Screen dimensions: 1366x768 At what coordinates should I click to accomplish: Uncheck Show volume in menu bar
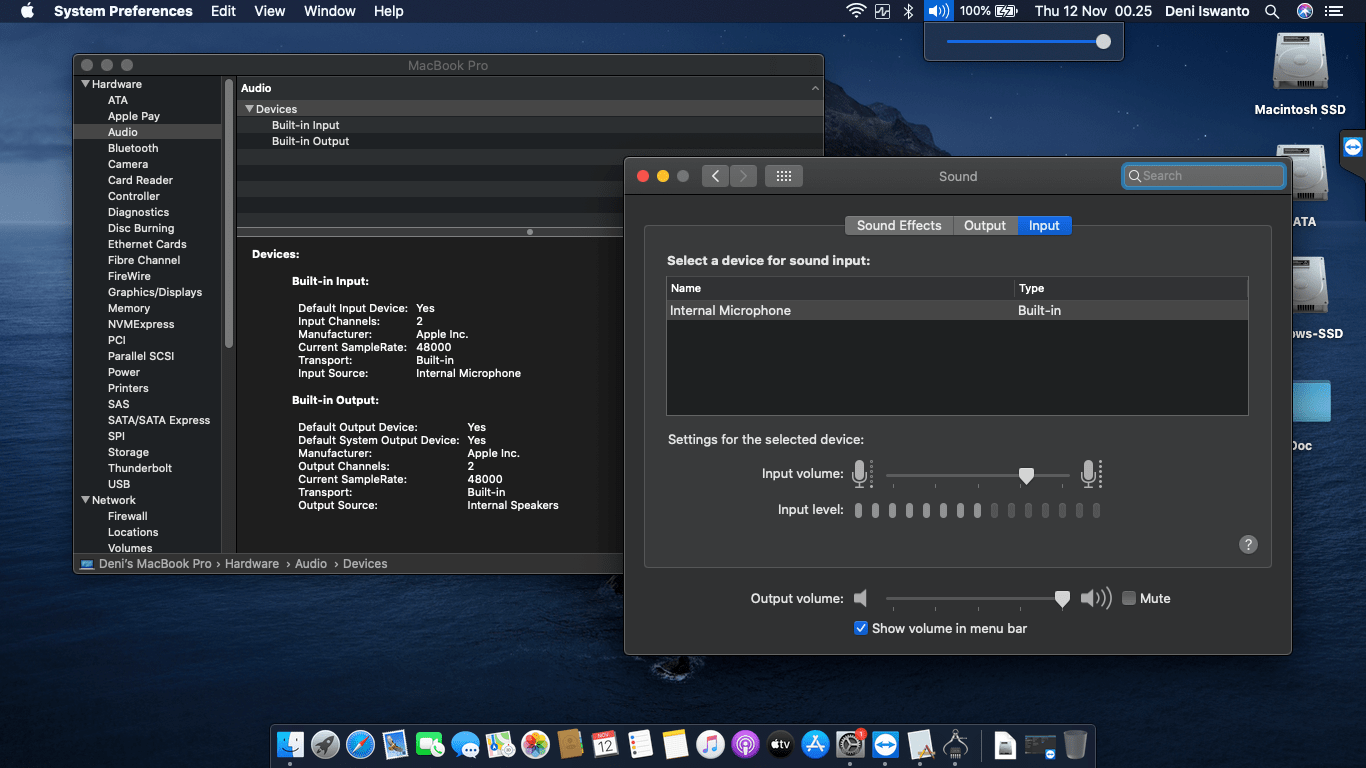[x=860, y=628]
